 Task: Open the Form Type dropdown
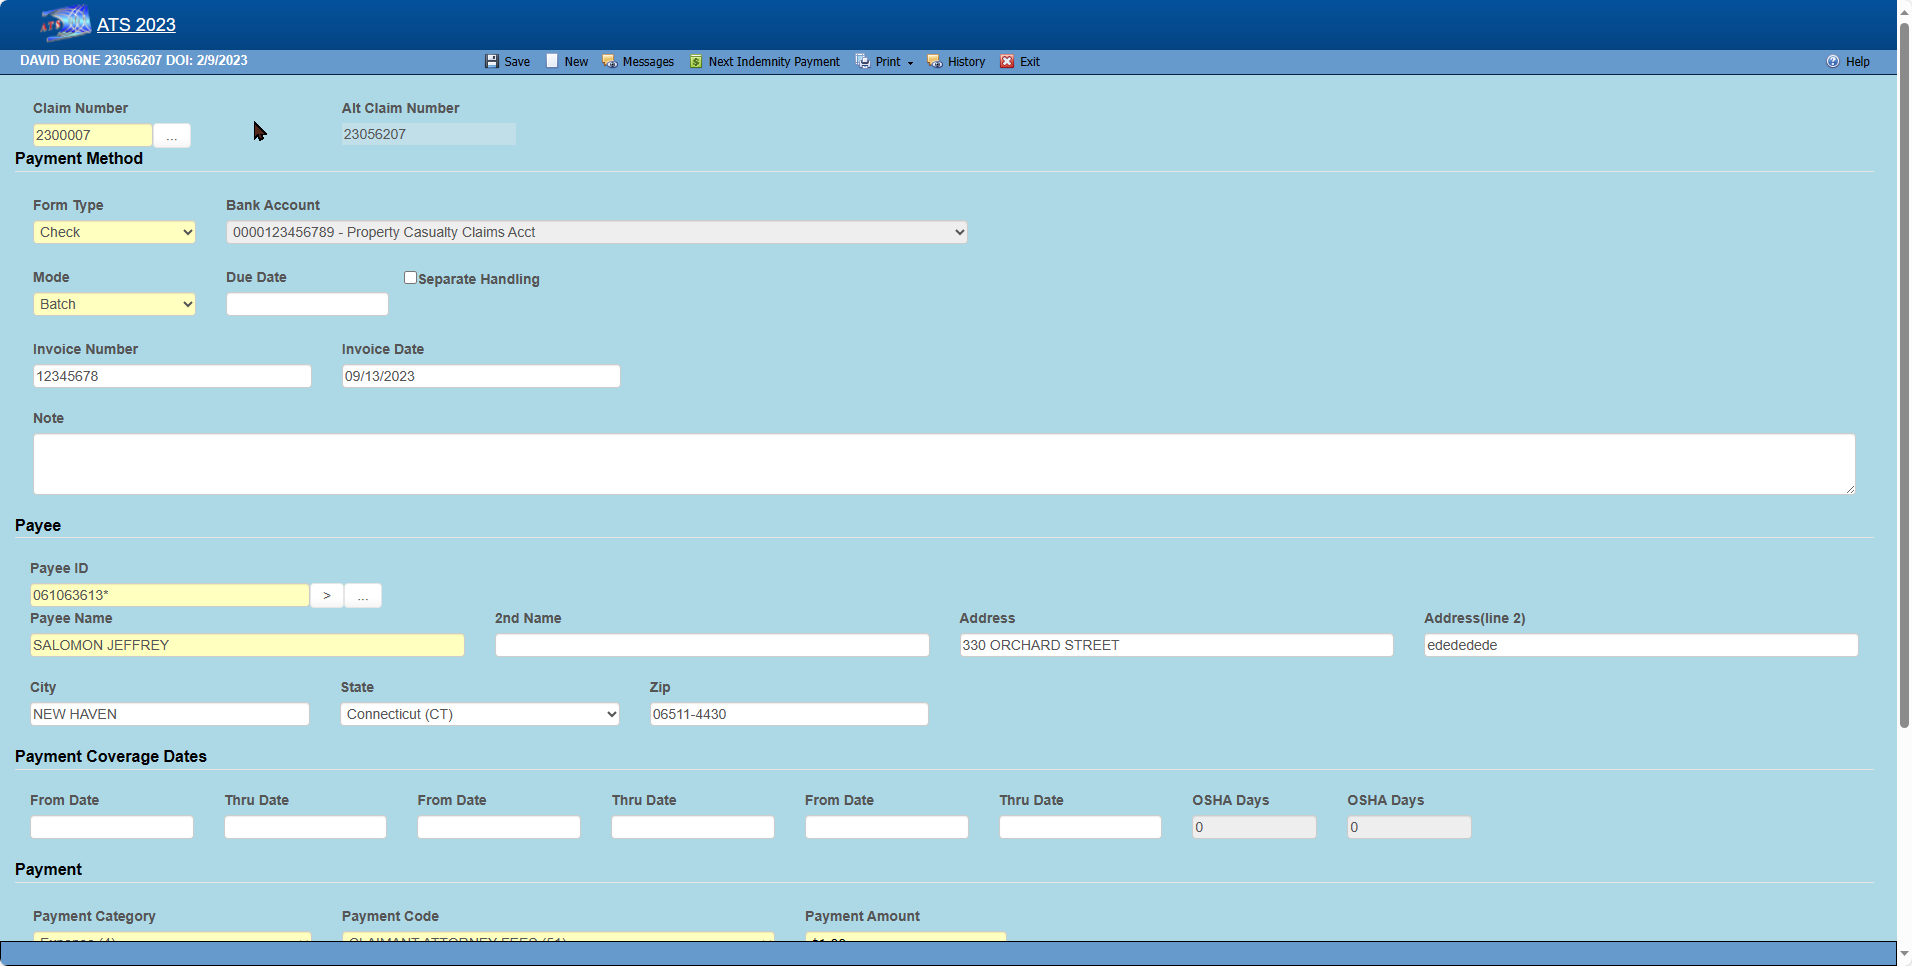[x=114, y=232]
